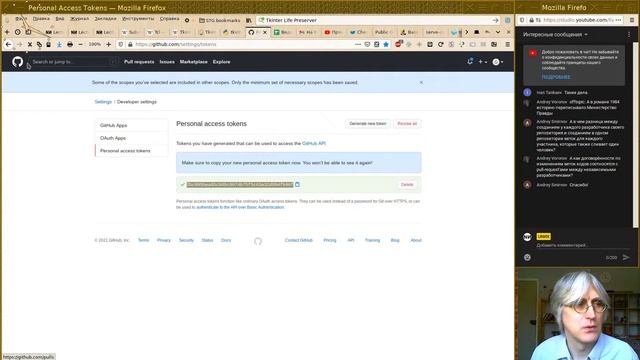Follow the ПОДРОБНЕЕ link in chat
Screen dimensions: 640x360
pyautogui.click(x=556, y=77)
